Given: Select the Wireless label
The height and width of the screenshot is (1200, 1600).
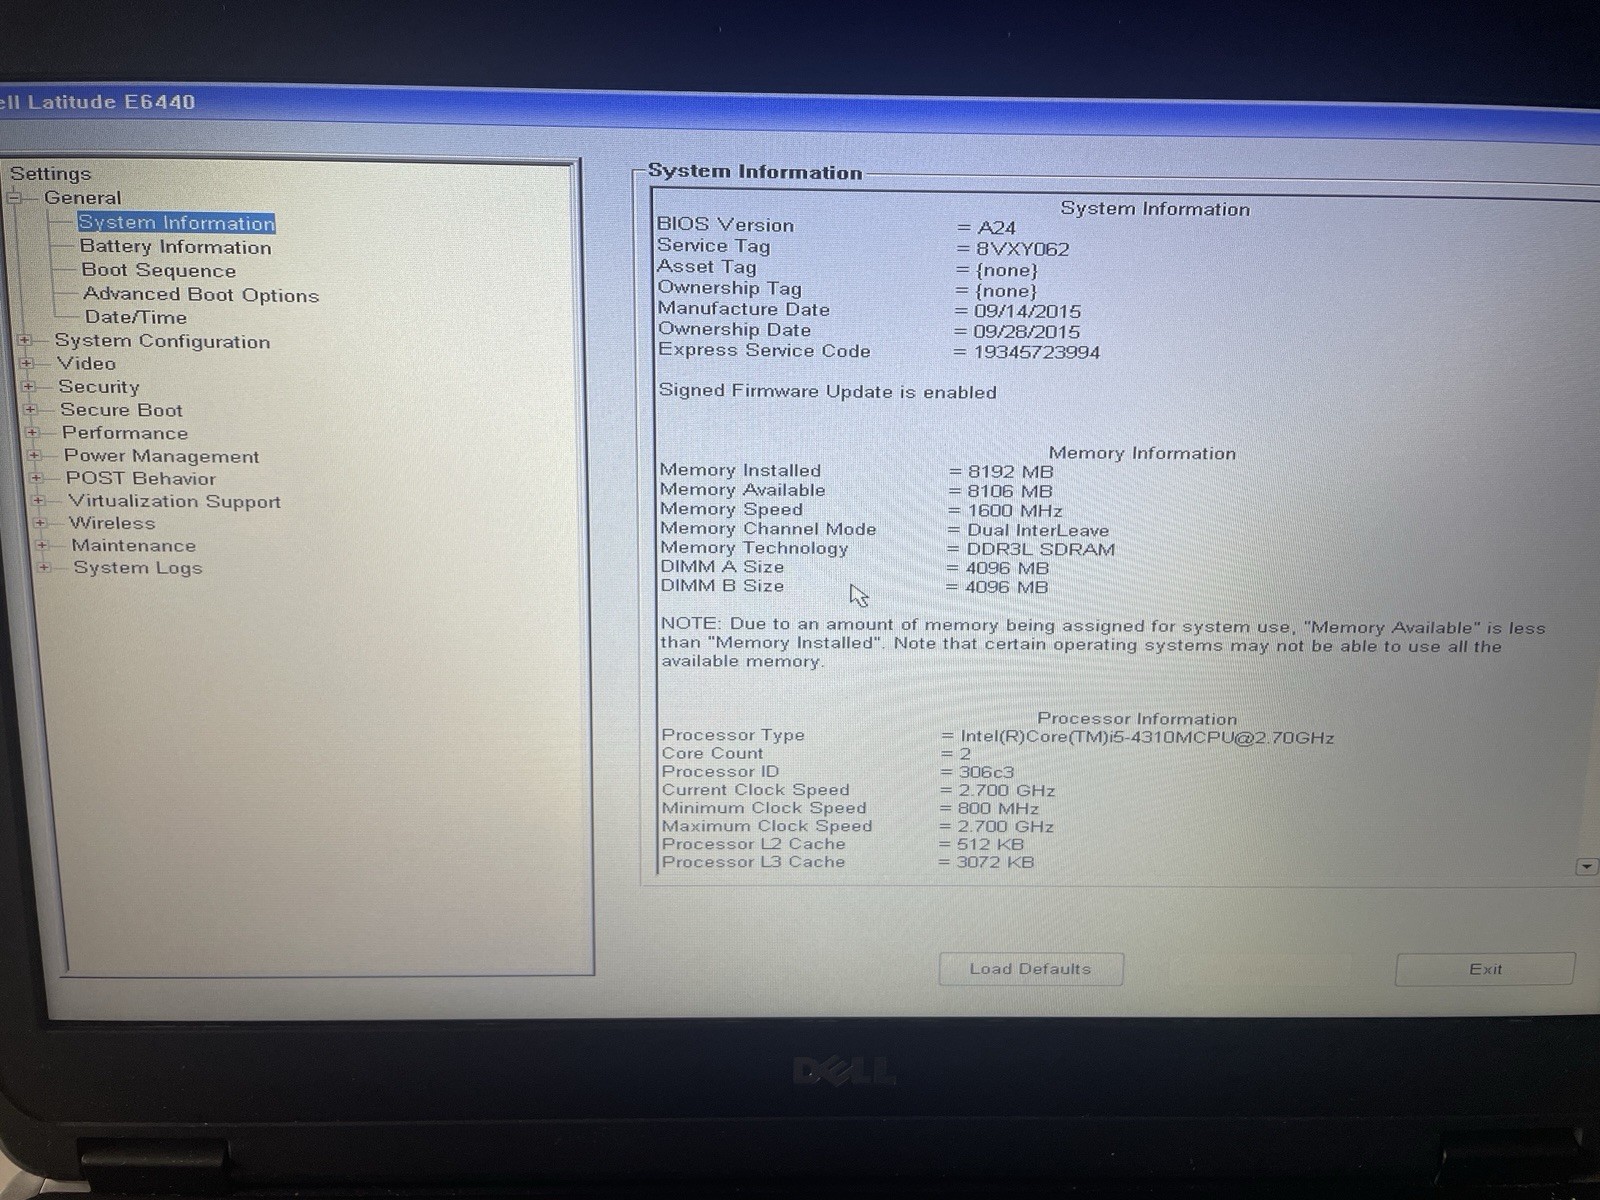Looking at the screenshot, I should (112, 523).
